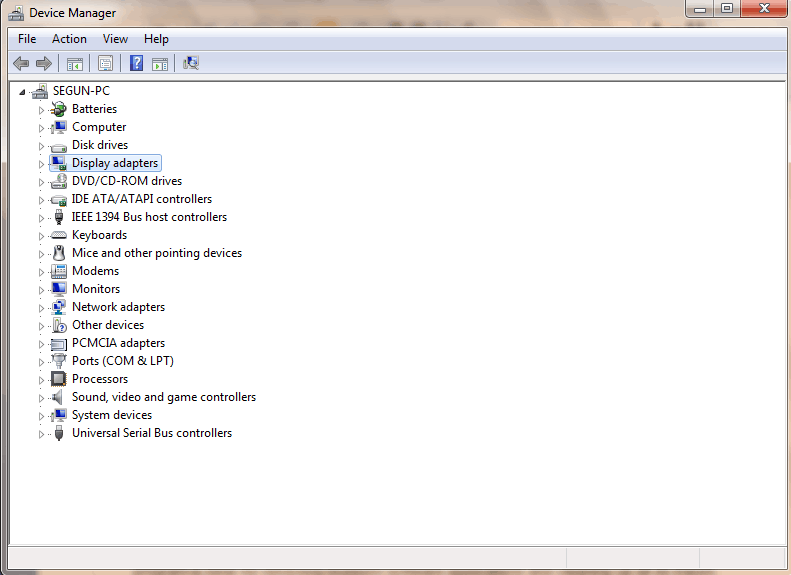Click the Display adapters icon

click(59, 163)
